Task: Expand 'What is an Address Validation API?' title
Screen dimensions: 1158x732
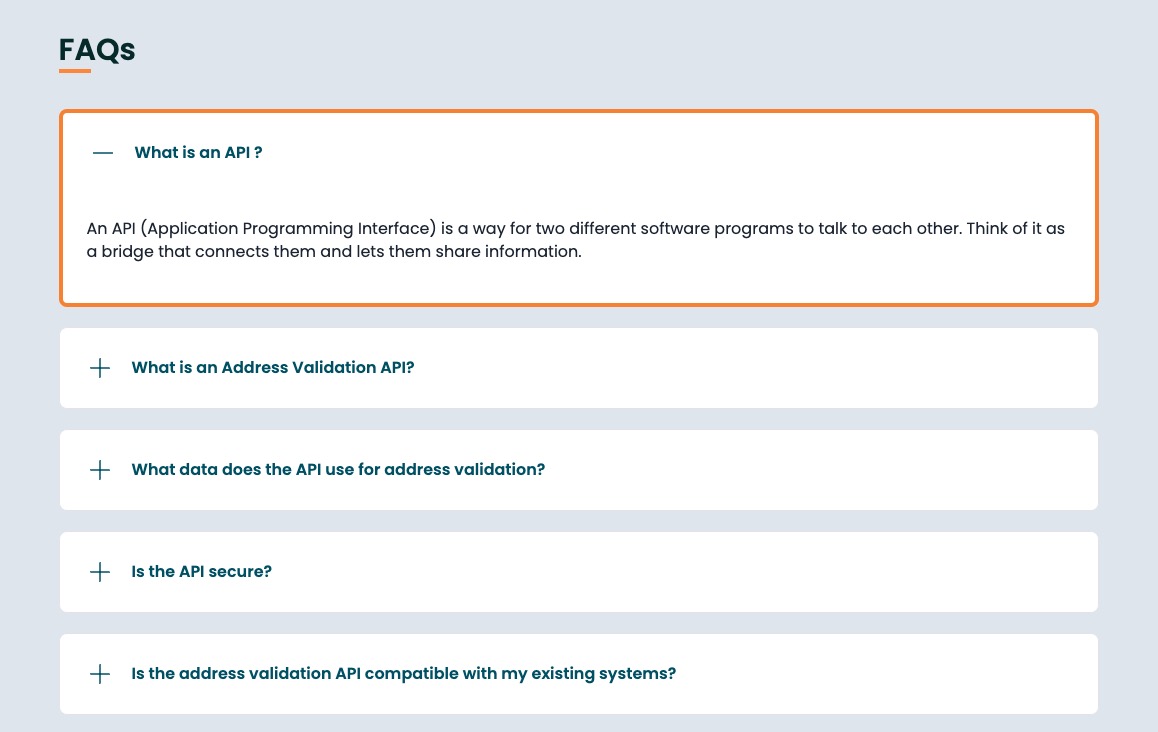Action: [x=273, y=367]
